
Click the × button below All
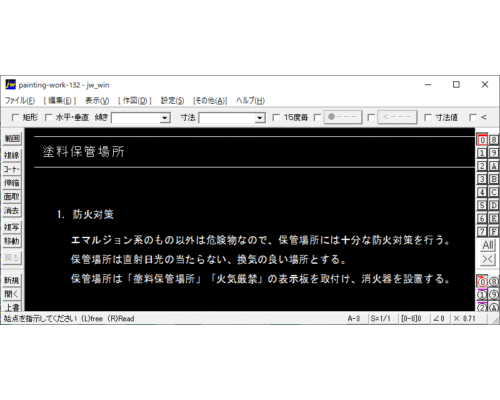pos(488,259)
